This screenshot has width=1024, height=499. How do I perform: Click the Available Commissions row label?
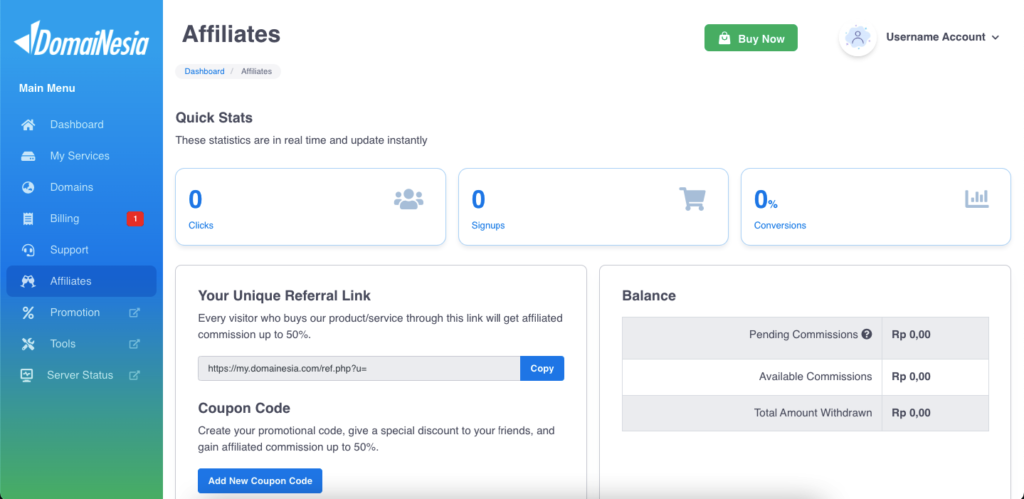[815, 377]
